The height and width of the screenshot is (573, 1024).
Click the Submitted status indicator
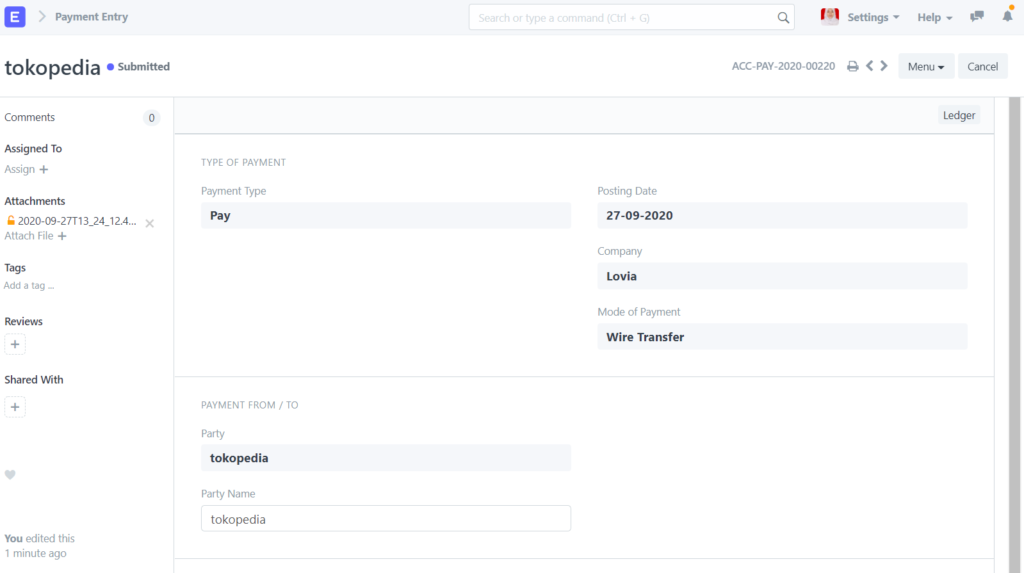click(138, 67)
